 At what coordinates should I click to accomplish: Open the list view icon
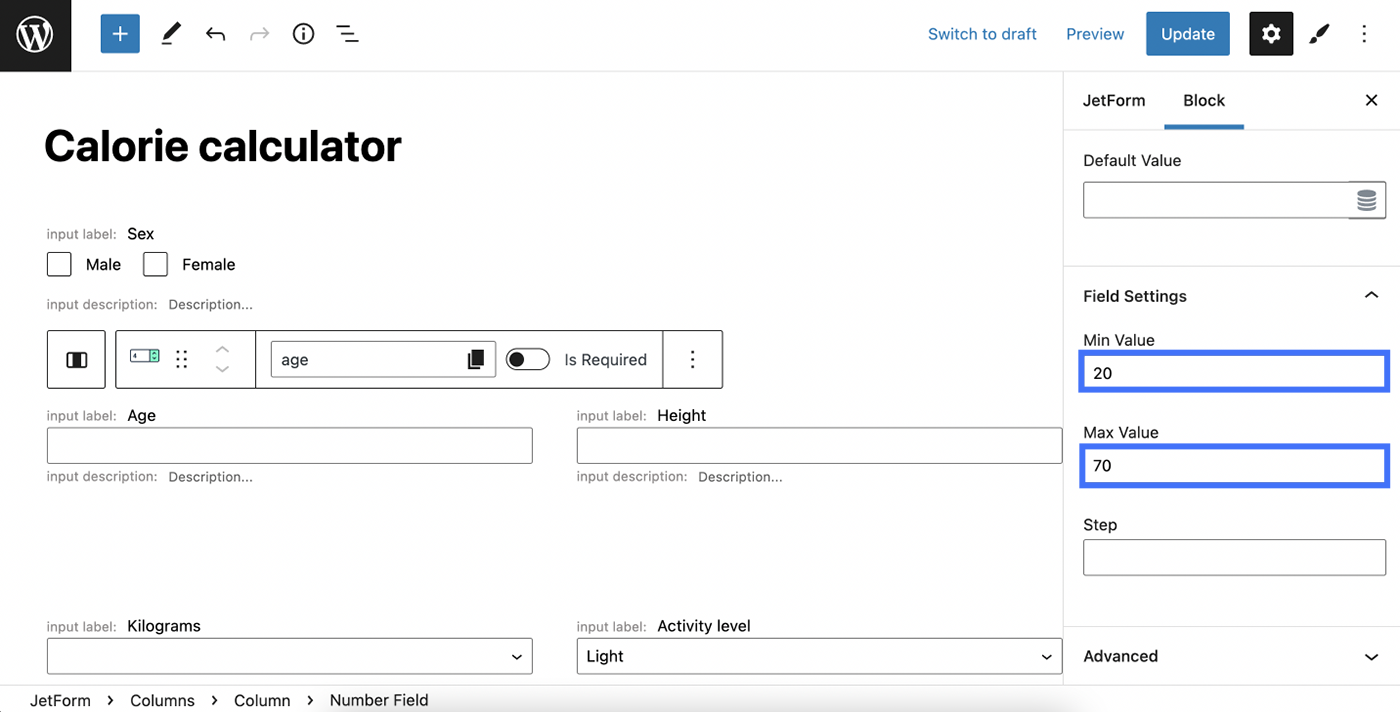point(347,34)
